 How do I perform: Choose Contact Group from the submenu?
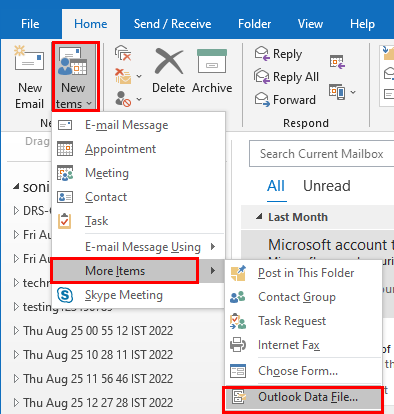click(x=303, y=297)
